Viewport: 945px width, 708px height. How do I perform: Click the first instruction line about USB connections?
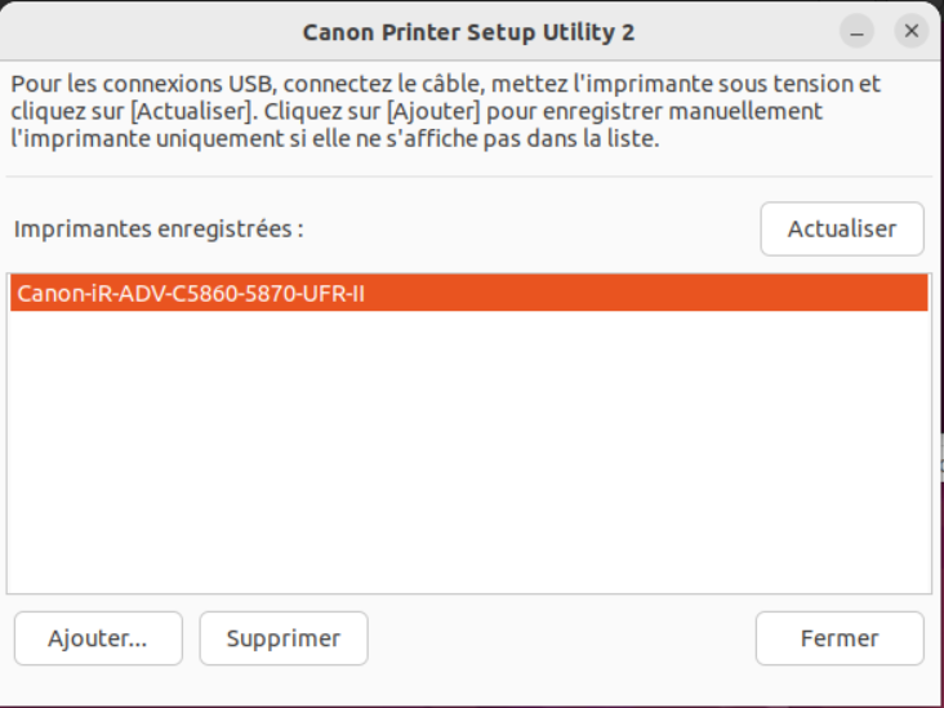coord(446,82)
